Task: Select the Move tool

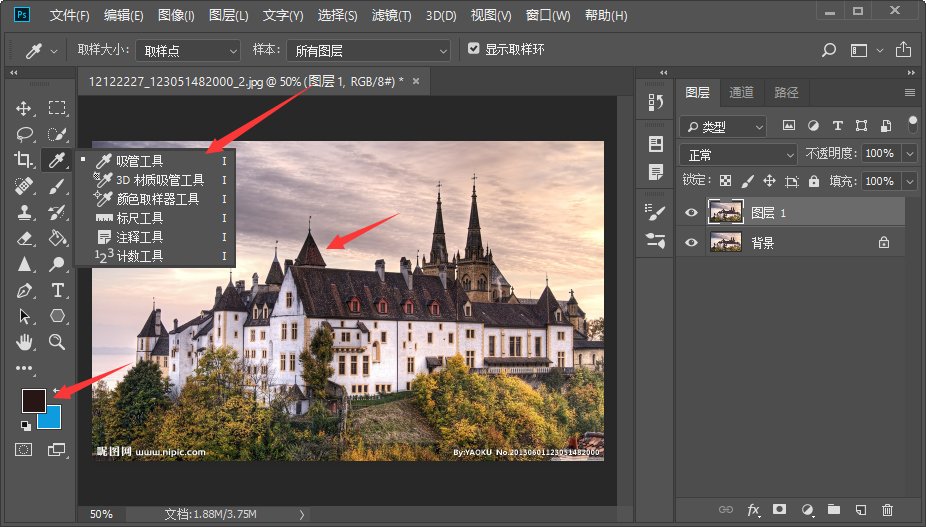Action: pyautogui.click(x=24, y=108)
